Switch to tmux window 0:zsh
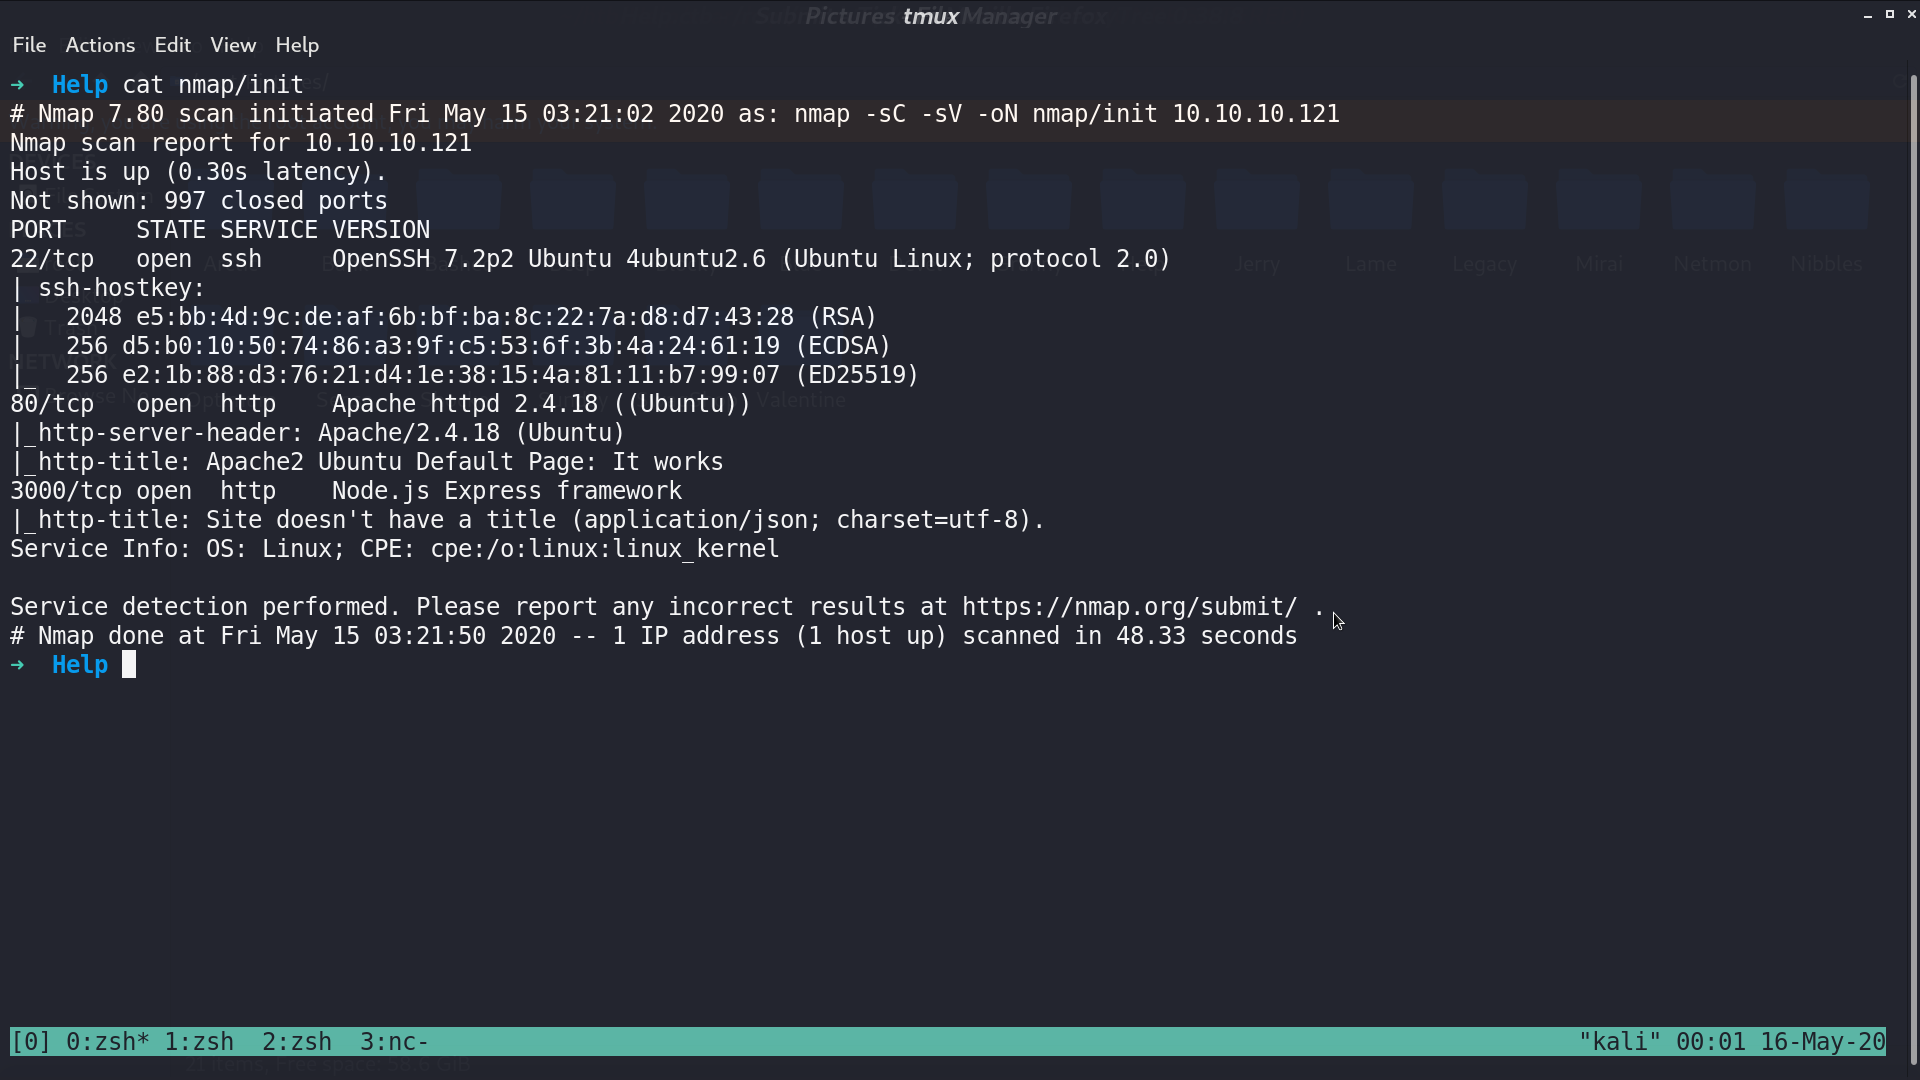 [107, 1042]
